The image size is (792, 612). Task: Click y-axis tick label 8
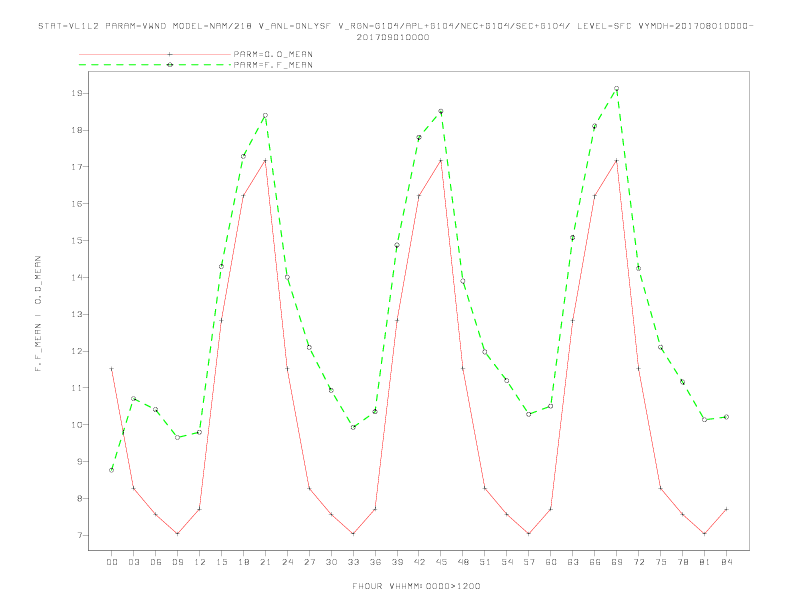pyautogui.click(x=80, y=498)
